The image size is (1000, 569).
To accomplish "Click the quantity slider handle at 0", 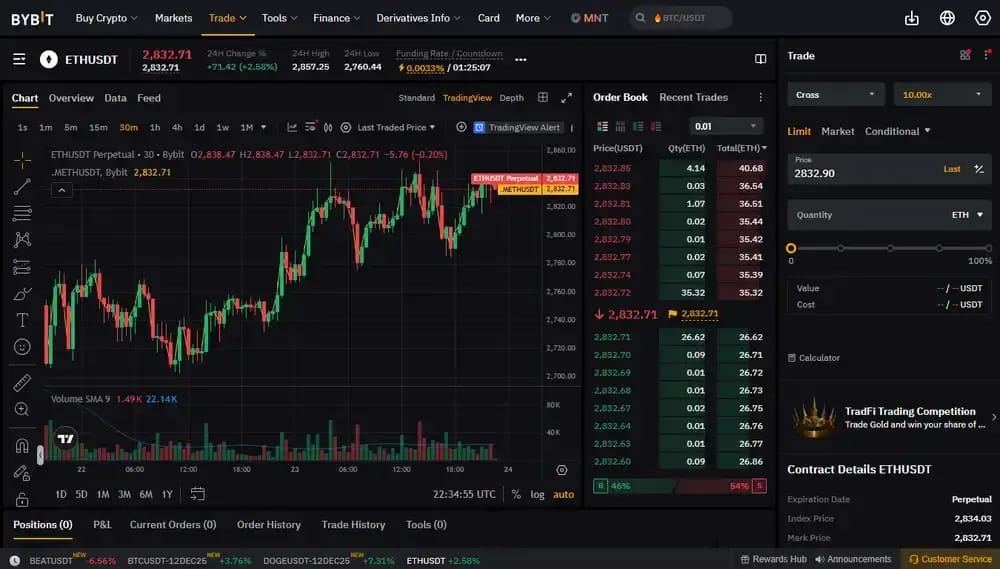I will point(791,248).
